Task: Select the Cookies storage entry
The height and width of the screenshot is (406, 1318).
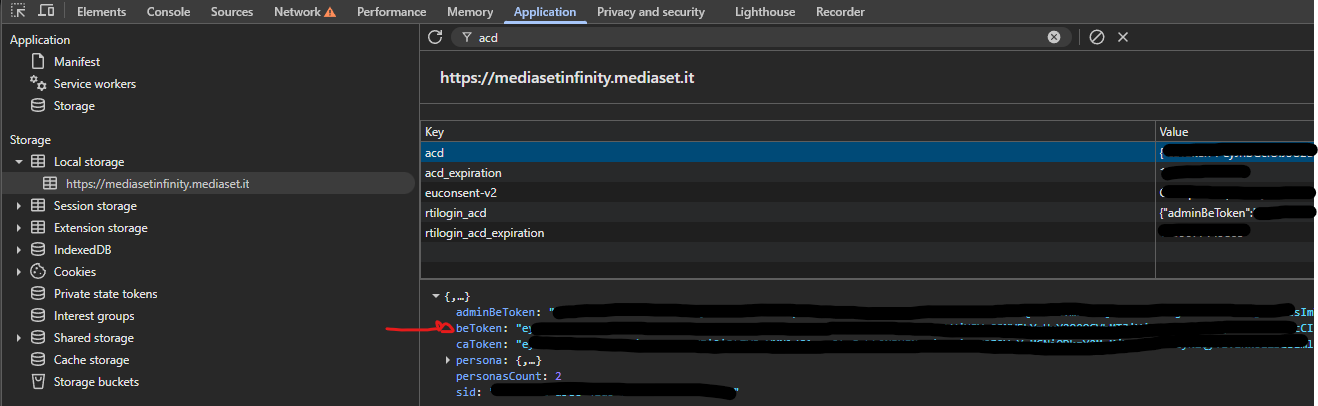Action: coord(74,272)
